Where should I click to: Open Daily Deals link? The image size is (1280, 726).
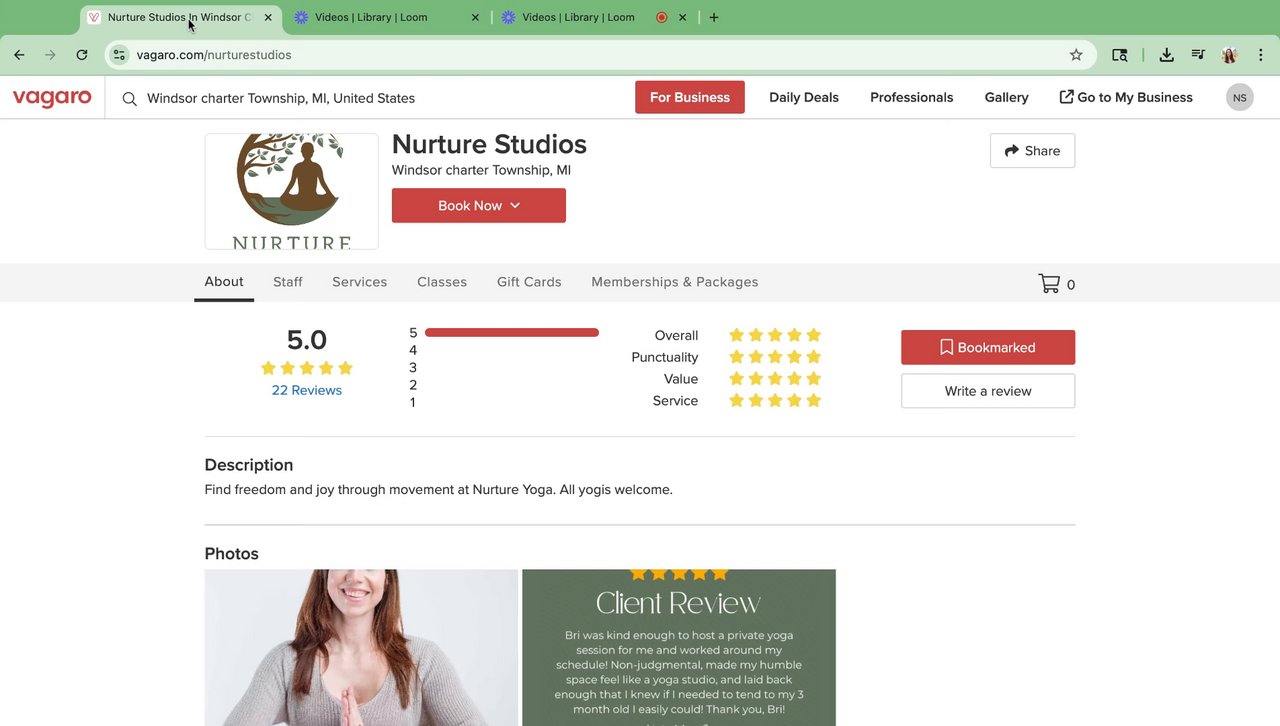(x=804, y=97)
